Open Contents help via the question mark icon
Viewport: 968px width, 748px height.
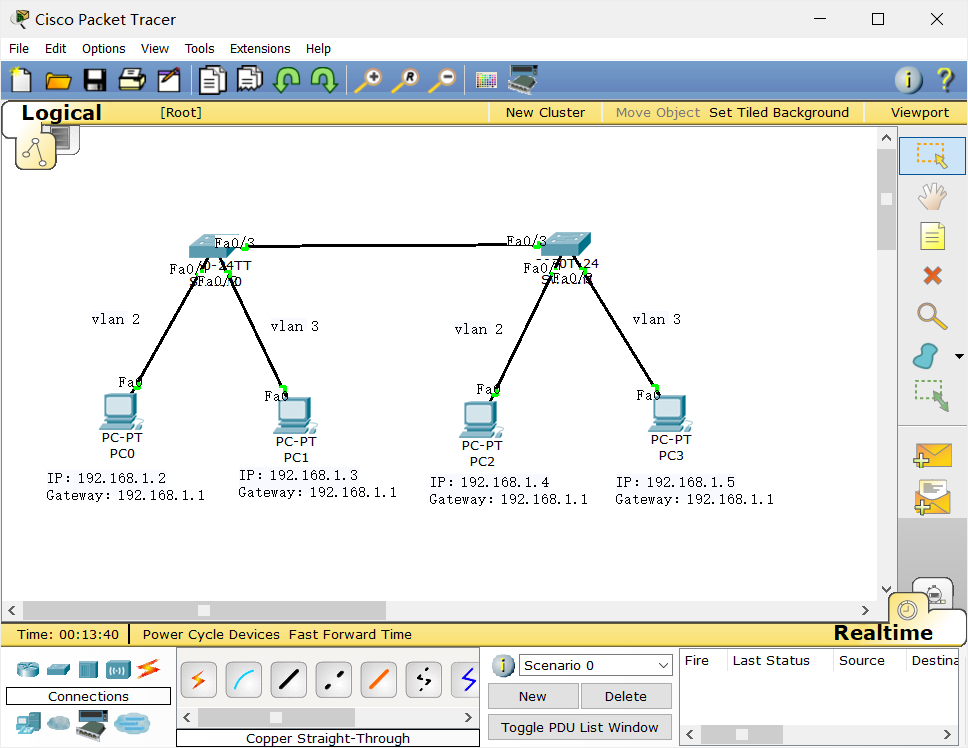click(x=945, y=80)
